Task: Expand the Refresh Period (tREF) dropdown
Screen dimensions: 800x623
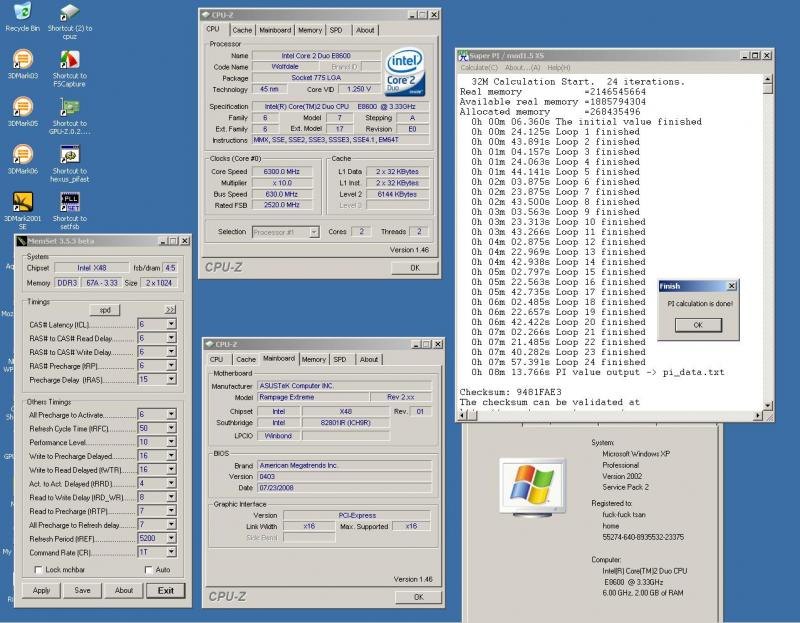Action: [x=171, y=538]
